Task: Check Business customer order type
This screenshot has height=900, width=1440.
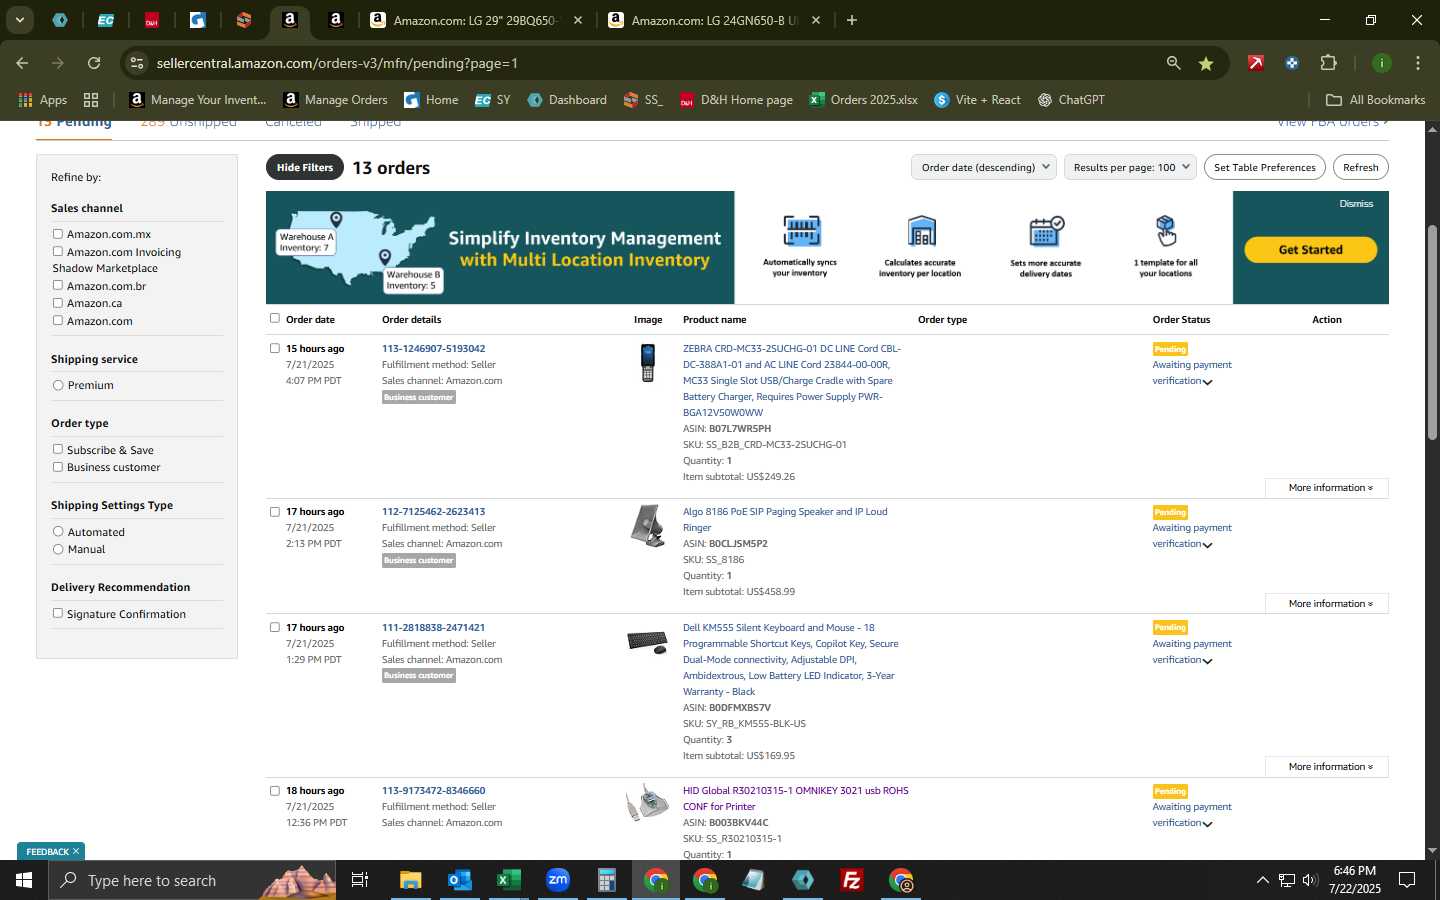Action: (x=58, y=467)
